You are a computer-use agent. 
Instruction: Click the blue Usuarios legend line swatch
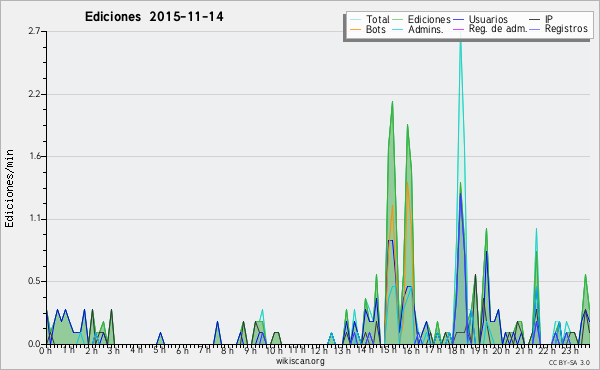pyautogui.click(x=458, y=20)
